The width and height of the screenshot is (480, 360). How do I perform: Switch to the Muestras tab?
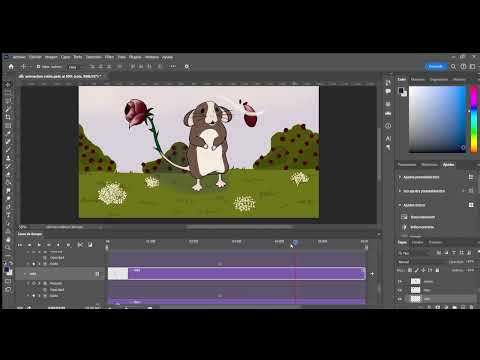(418, 79)
